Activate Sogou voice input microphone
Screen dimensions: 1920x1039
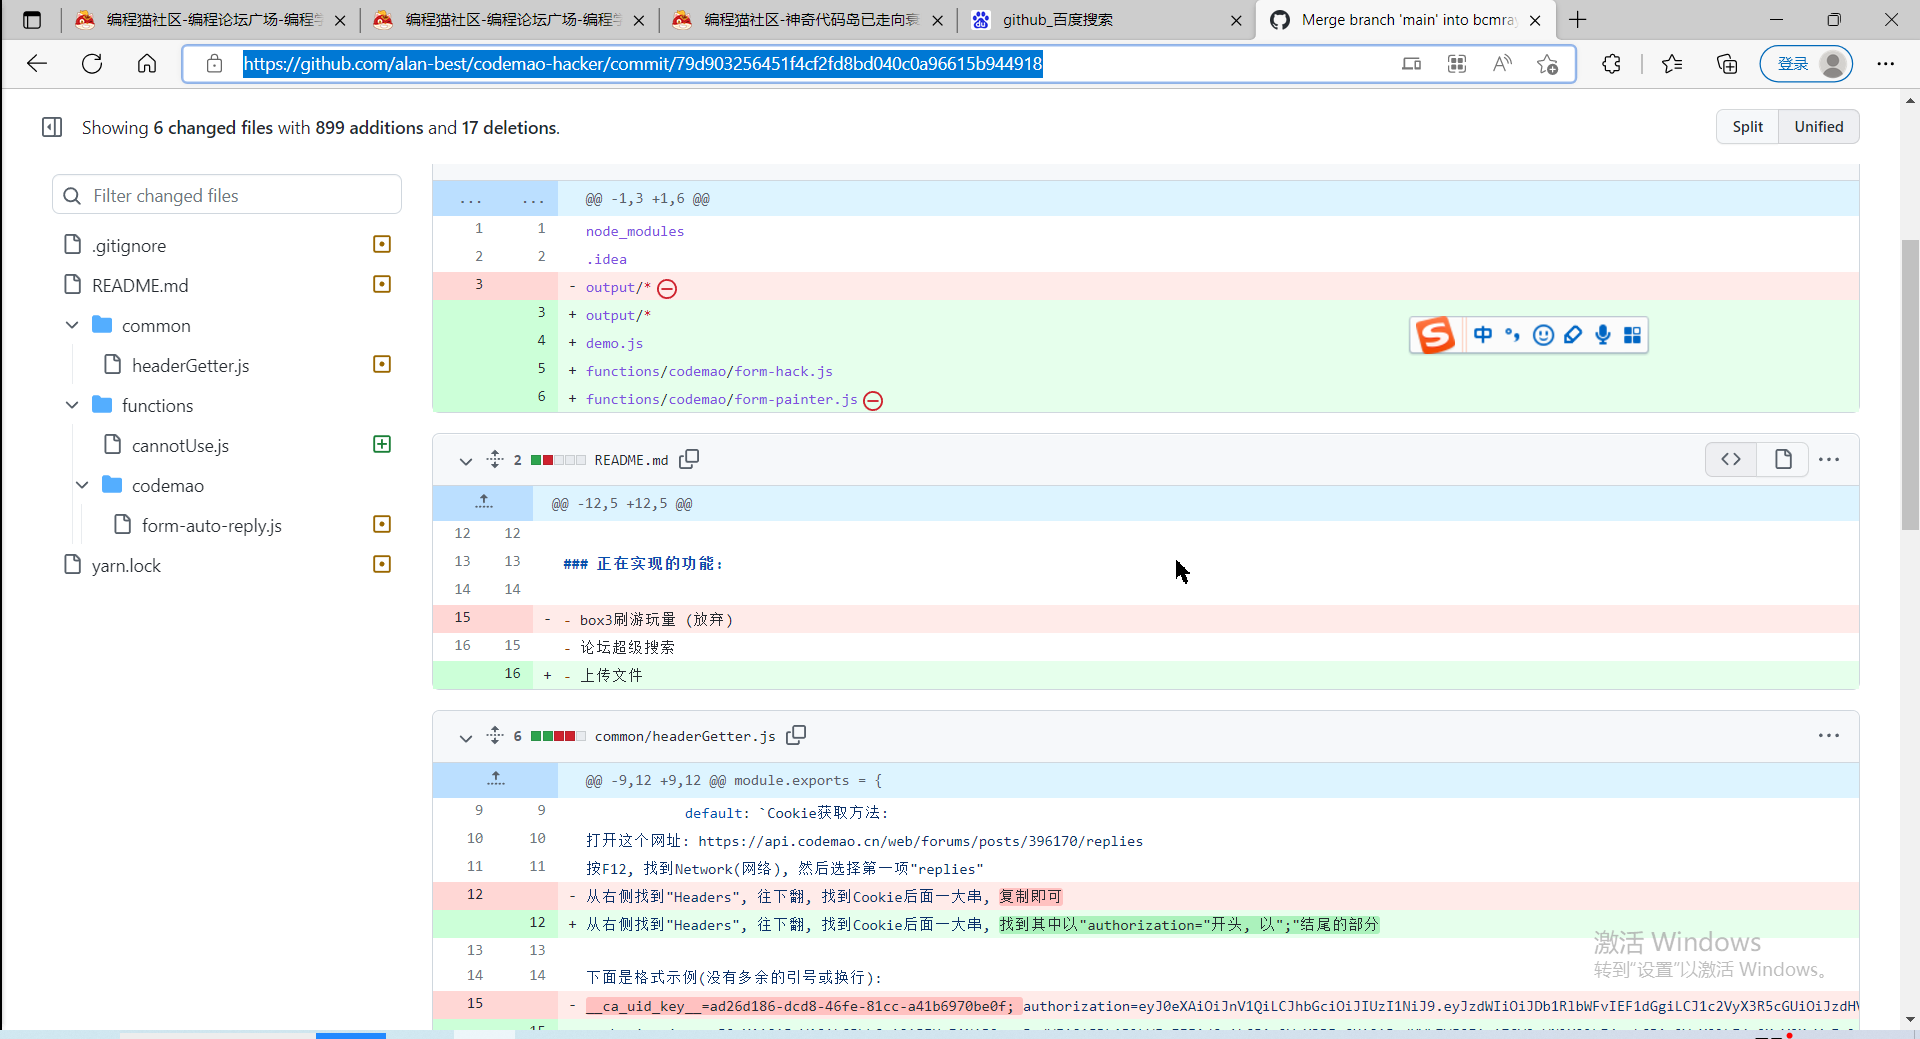click(x=1603, y=335)
